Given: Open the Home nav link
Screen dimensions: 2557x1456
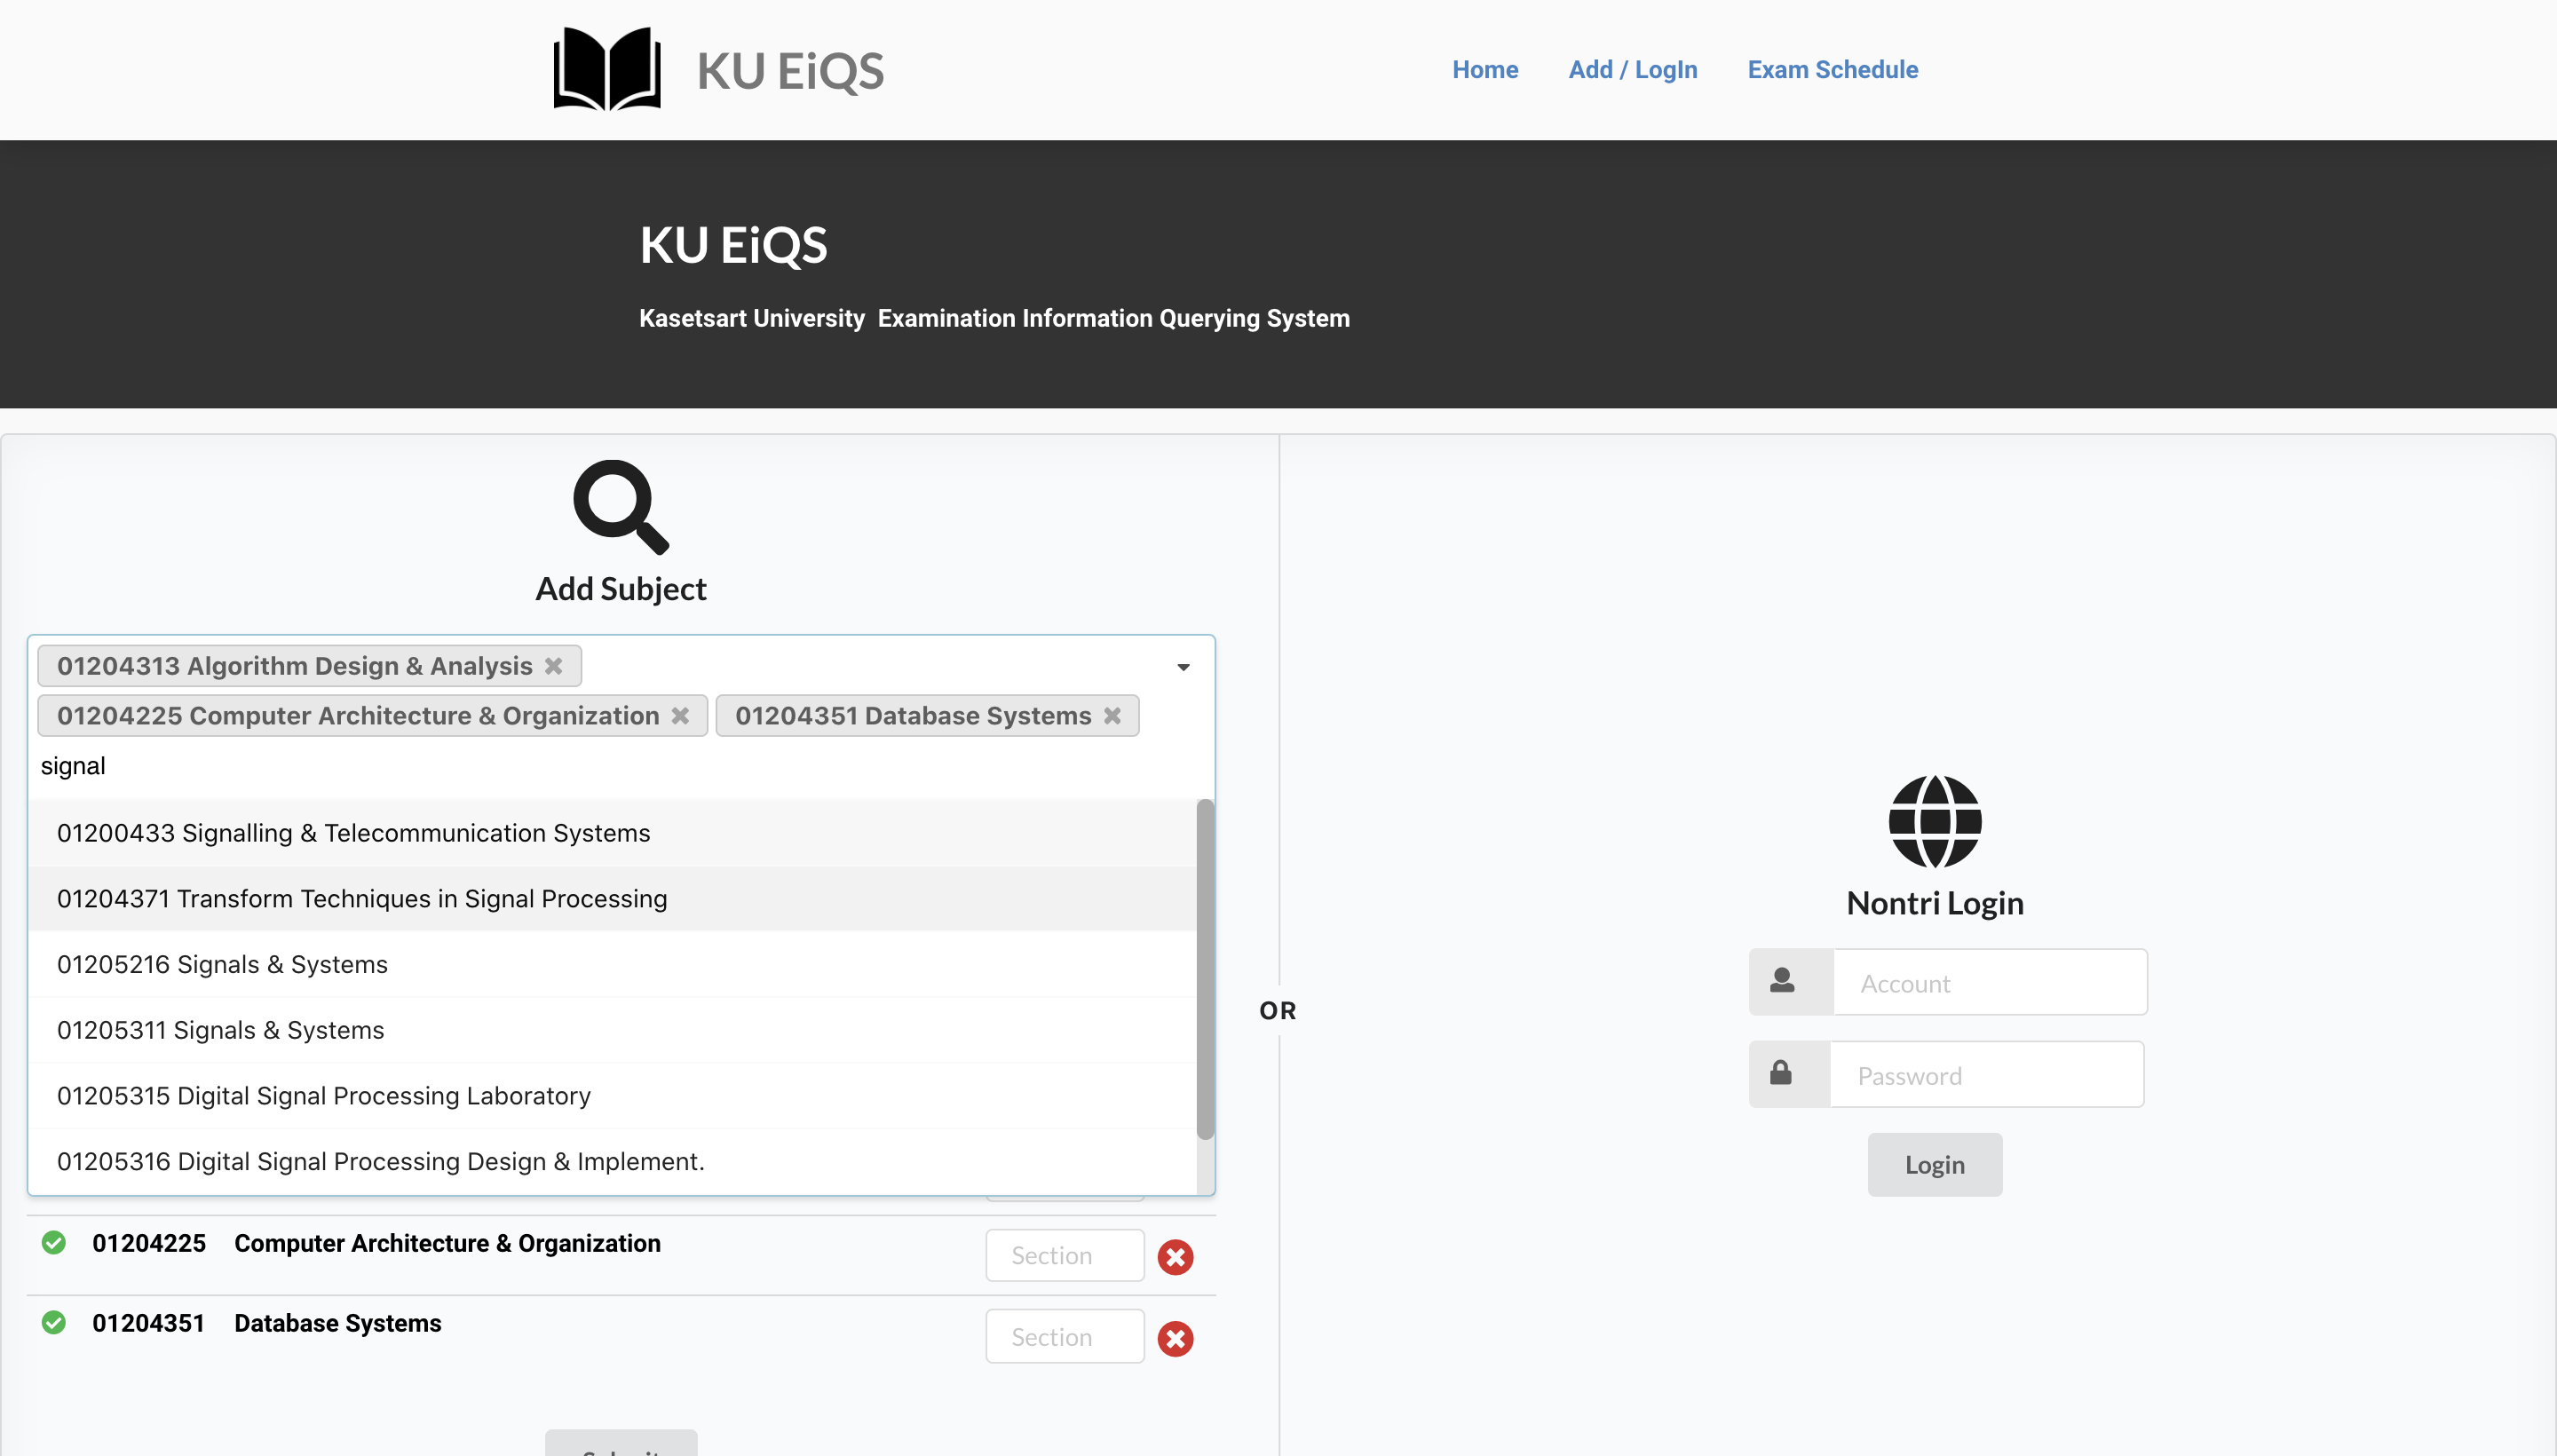Looking at the screenshot, I should pos(1485,69).
